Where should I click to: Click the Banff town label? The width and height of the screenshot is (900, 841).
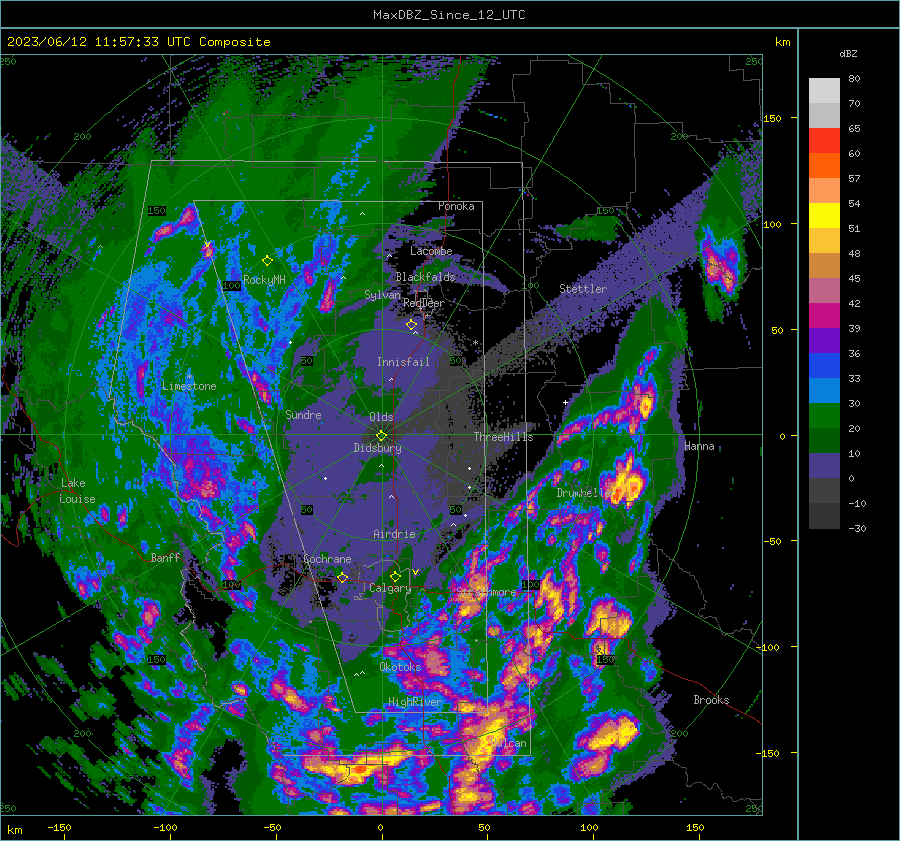(165, 557)
